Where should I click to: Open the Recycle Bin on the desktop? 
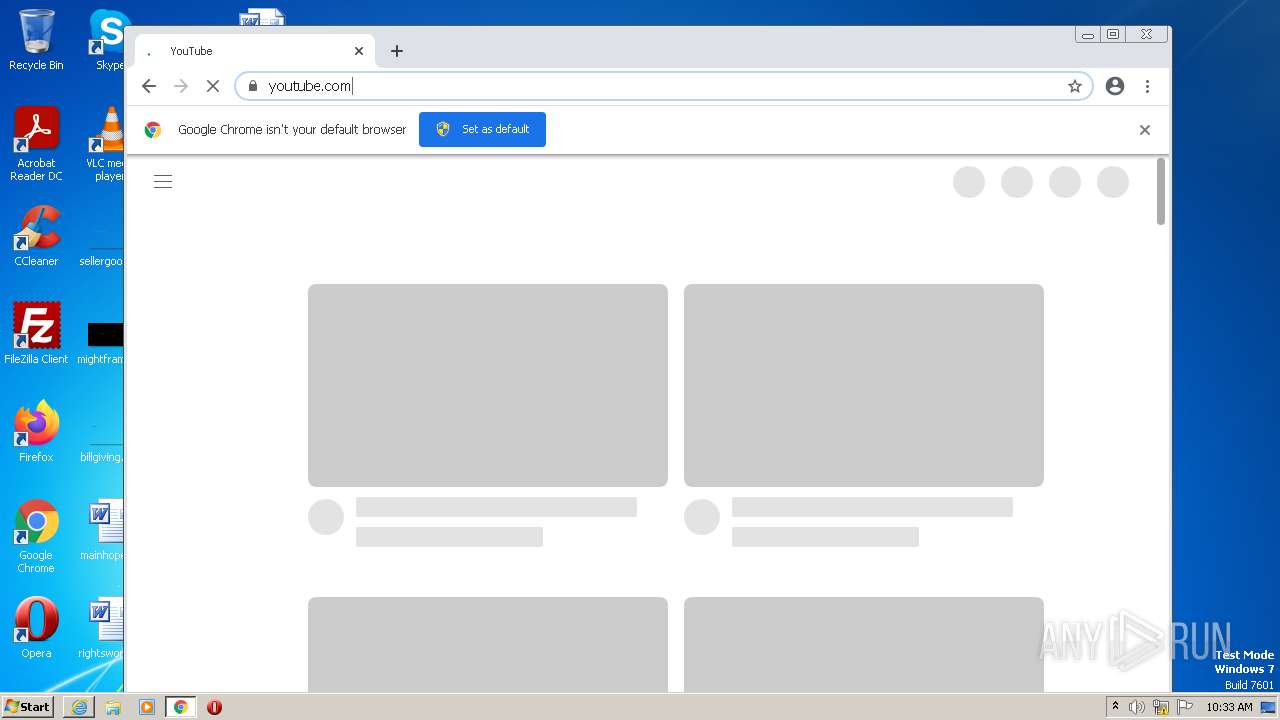tap(36, 40)
